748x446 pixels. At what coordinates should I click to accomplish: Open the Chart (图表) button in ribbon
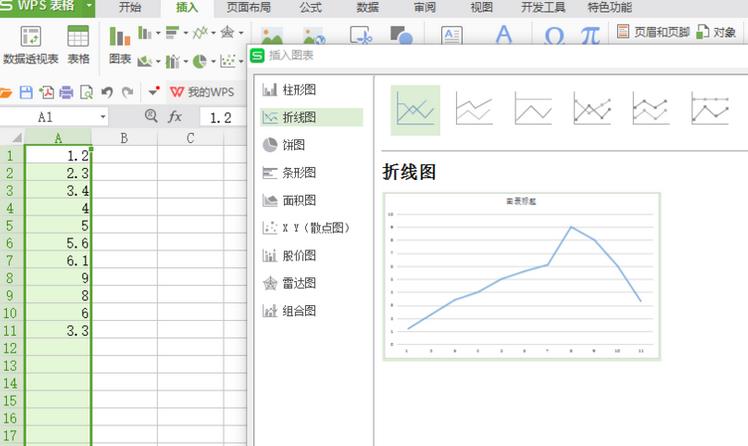click(120, 45)
